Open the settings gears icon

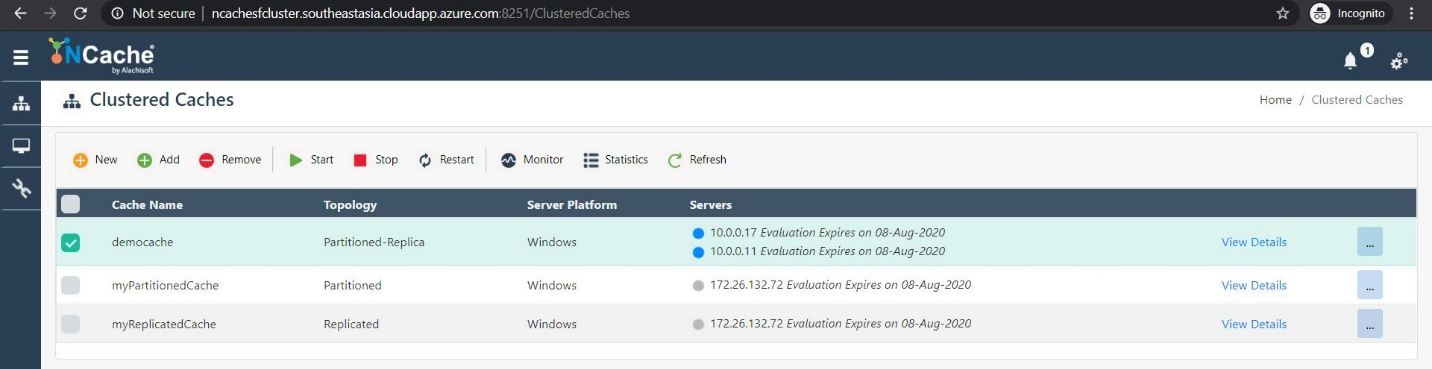click(x=1399, y=62)
